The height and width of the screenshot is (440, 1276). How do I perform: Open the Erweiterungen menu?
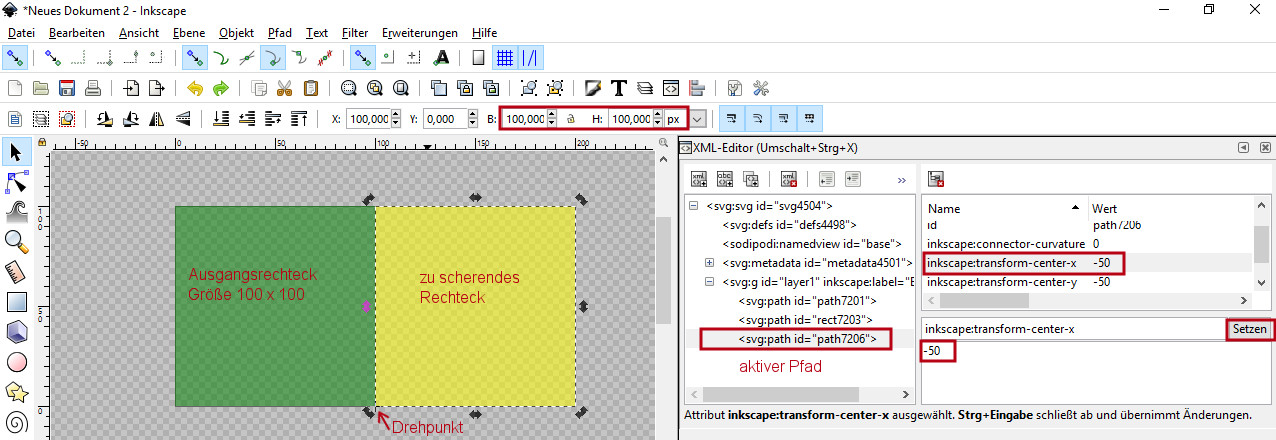click(x=420, y=33)
